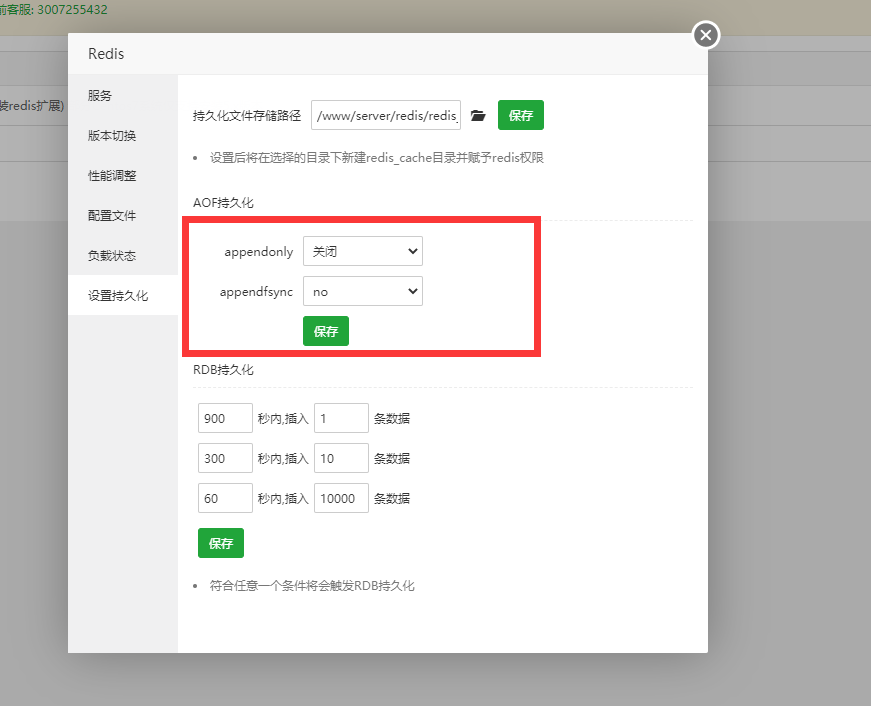Viewport: 871px width, 706px height.
Task: Click the RDB持久化 section heading
Action: tap(223, 370)
